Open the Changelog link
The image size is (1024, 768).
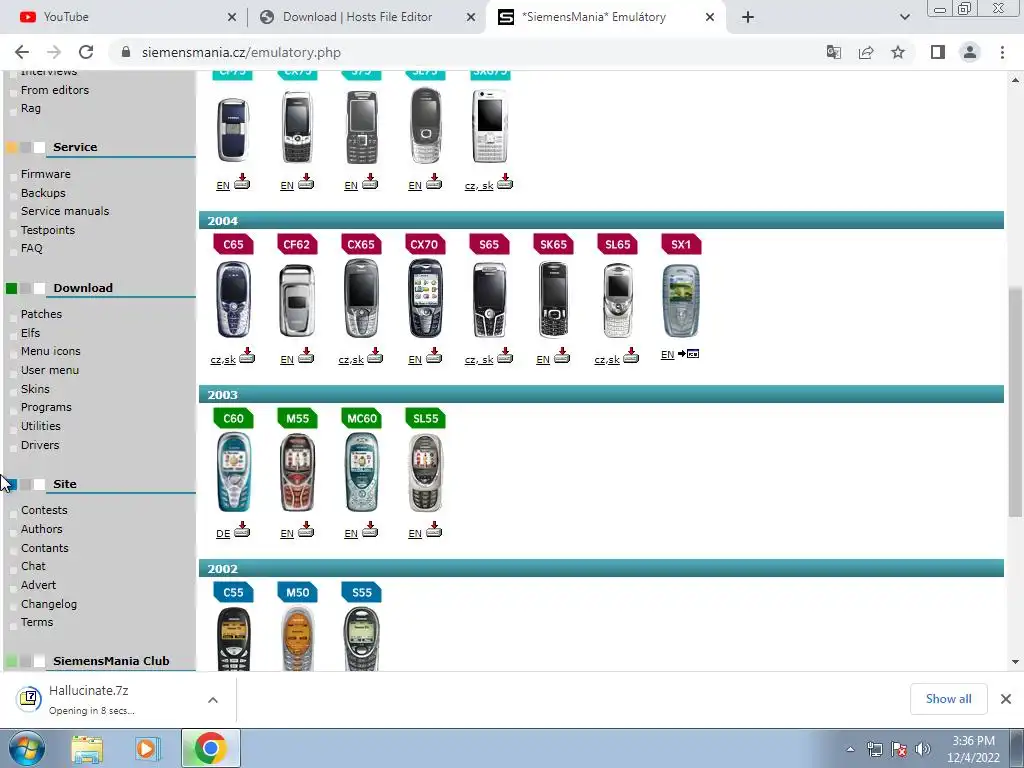pyautogui.click(x=49, y=604)
